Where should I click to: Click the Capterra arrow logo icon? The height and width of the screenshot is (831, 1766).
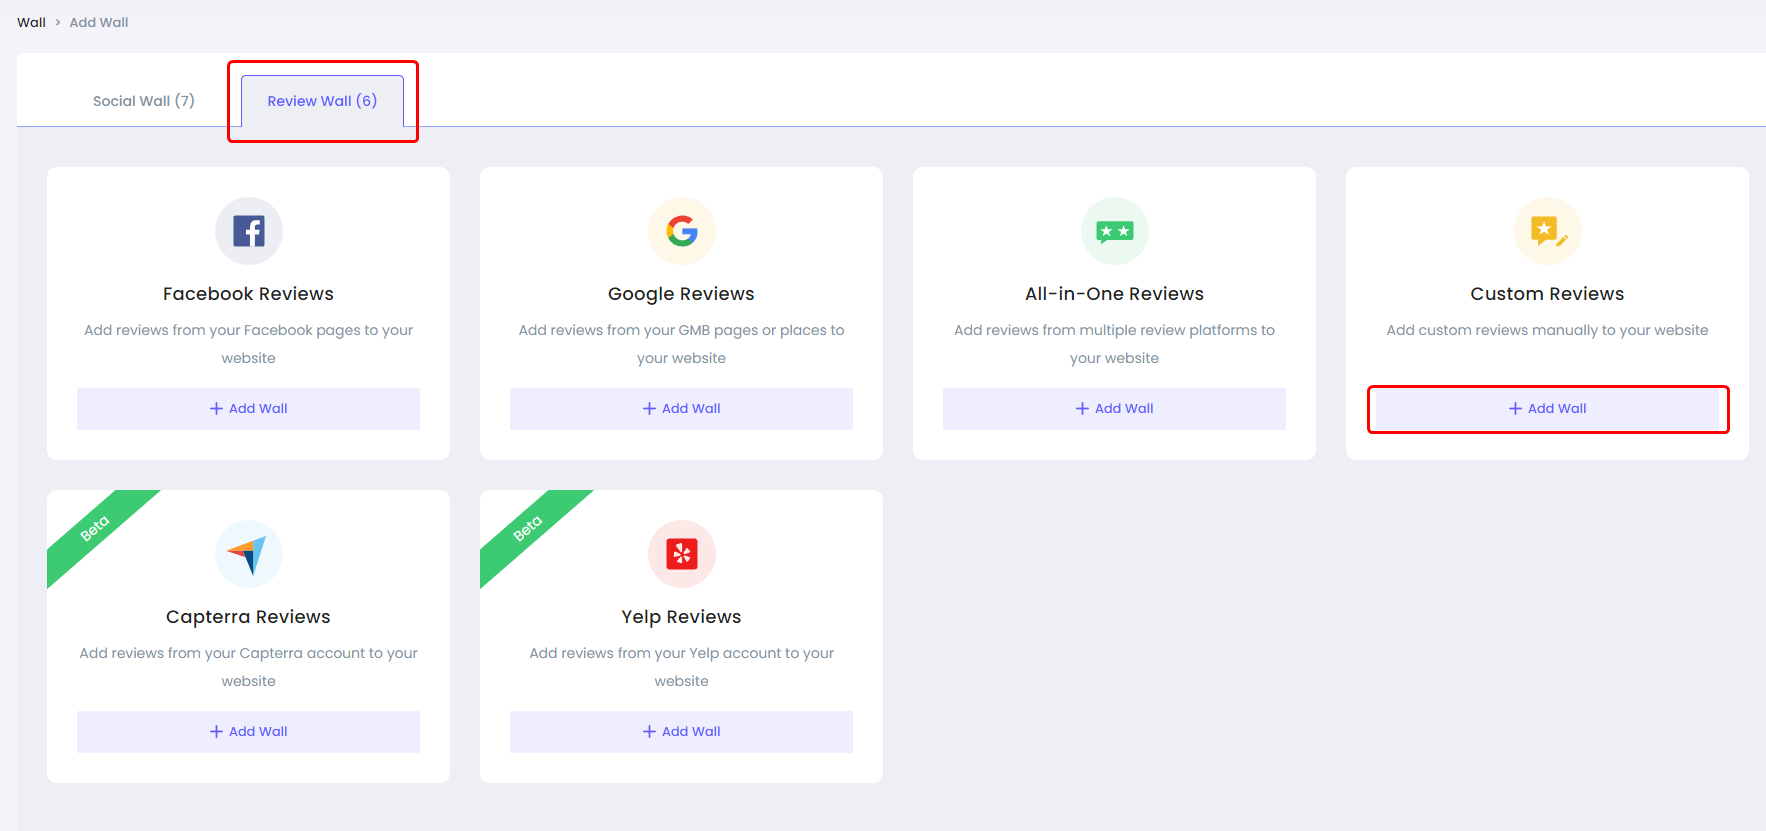click(x=249, y=554)
